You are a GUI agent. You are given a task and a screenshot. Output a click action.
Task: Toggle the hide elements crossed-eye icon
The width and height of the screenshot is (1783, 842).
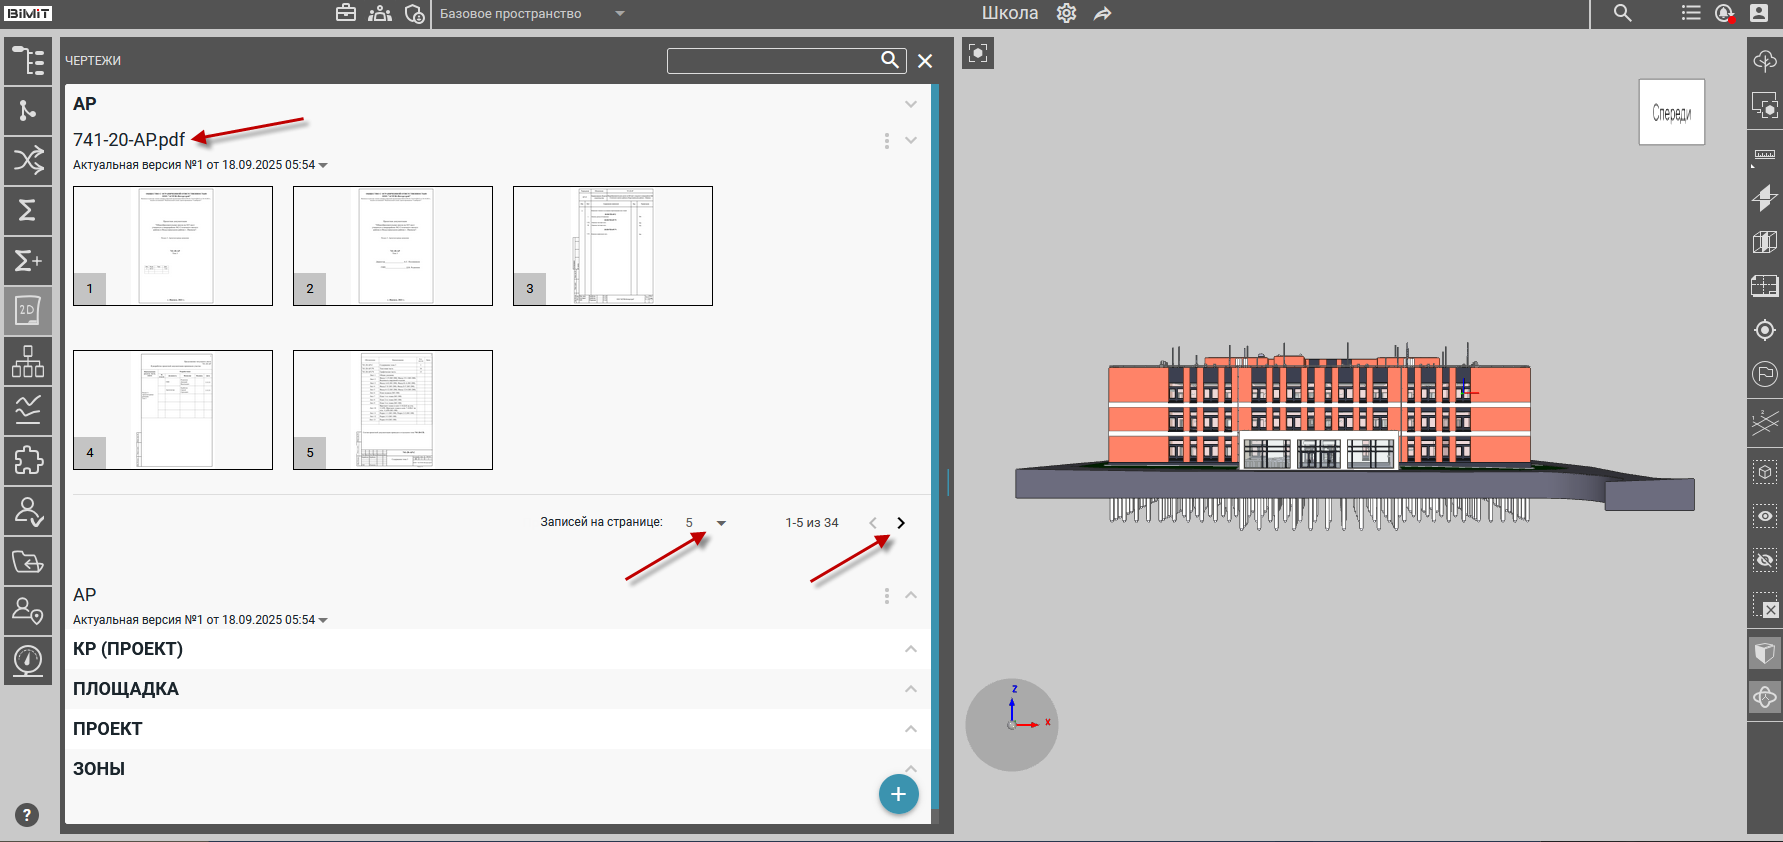(x=1764, y=560)
